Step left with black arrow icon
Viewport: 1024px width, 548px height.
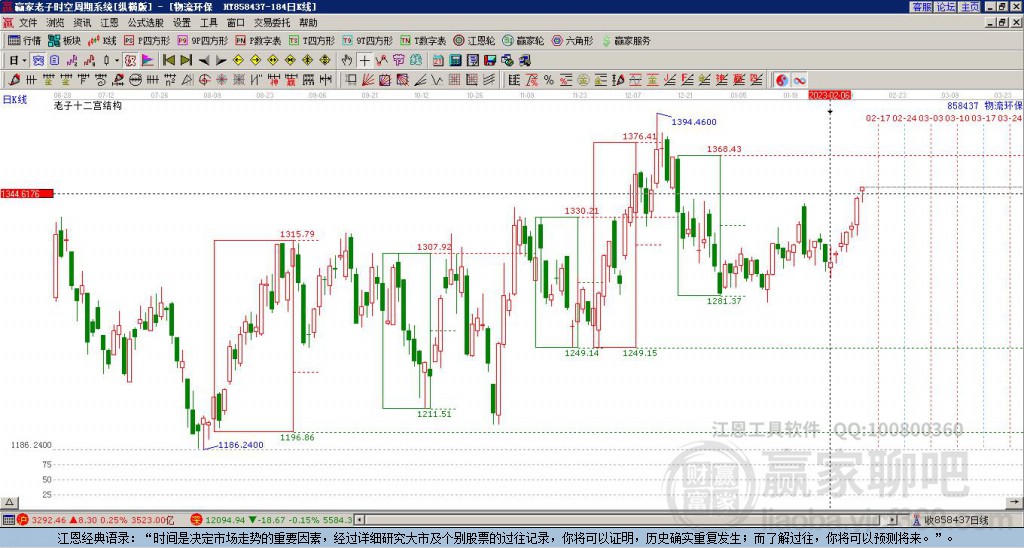click(203, 61)
